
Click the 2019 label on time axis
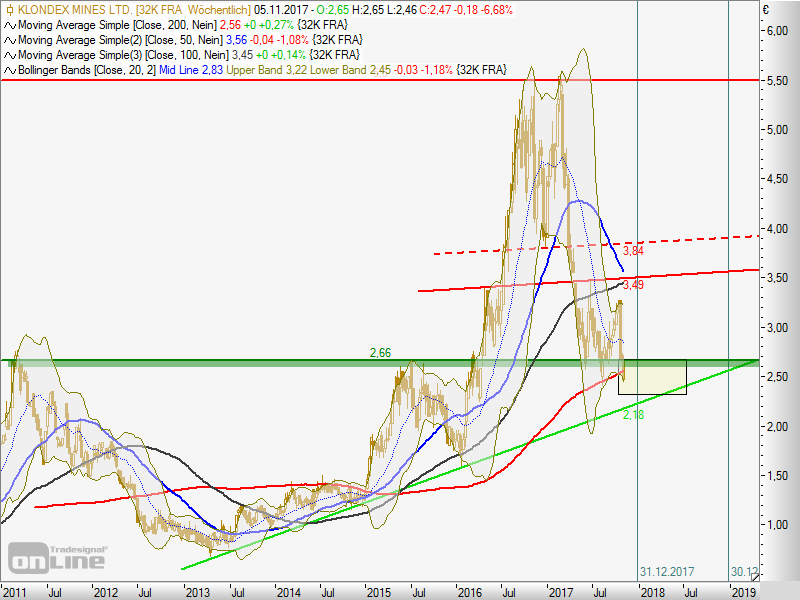(x=743, y=592)
